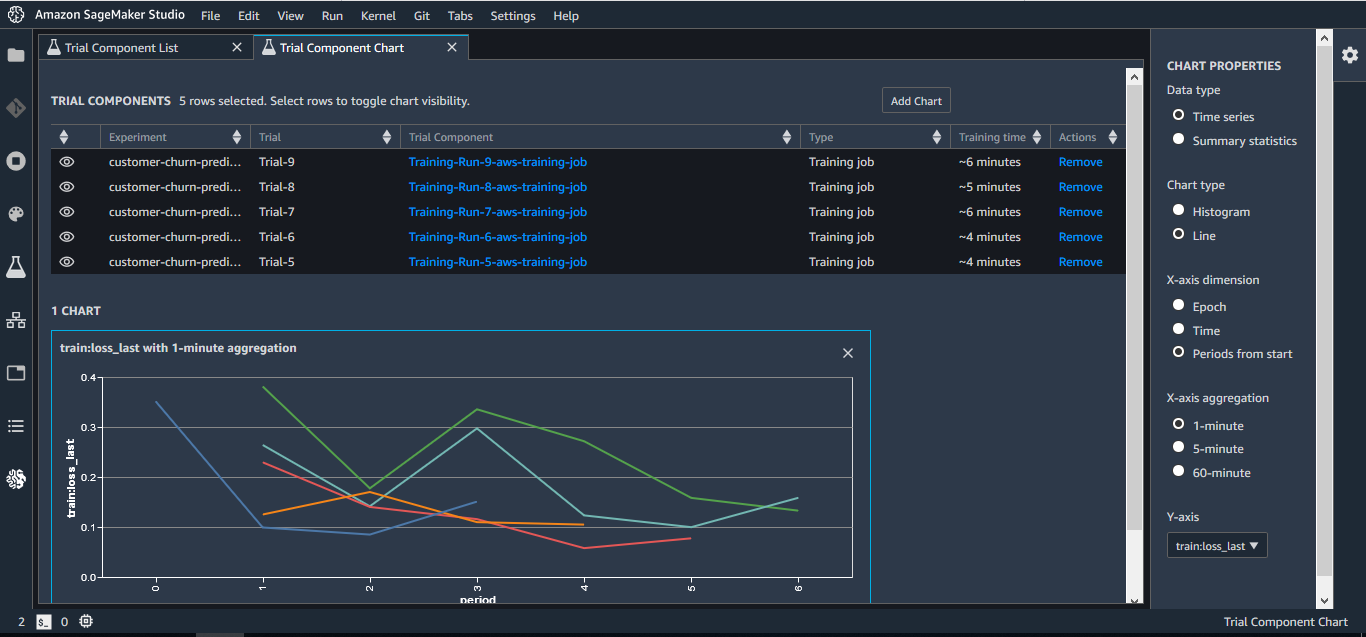Open the property inspector gear icon
Image resolution: width=1366 pixels, height=637 pixels.
(x=1350, y=56)
